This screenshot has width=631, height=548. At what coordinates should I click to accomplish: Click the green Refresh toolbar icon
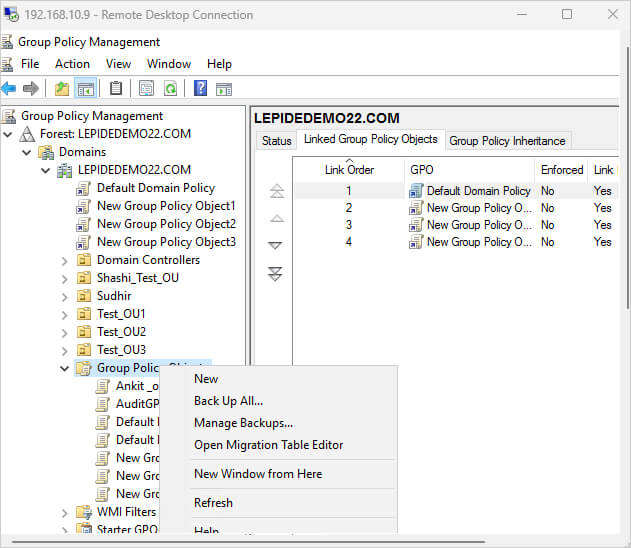[x=170, y=88]
